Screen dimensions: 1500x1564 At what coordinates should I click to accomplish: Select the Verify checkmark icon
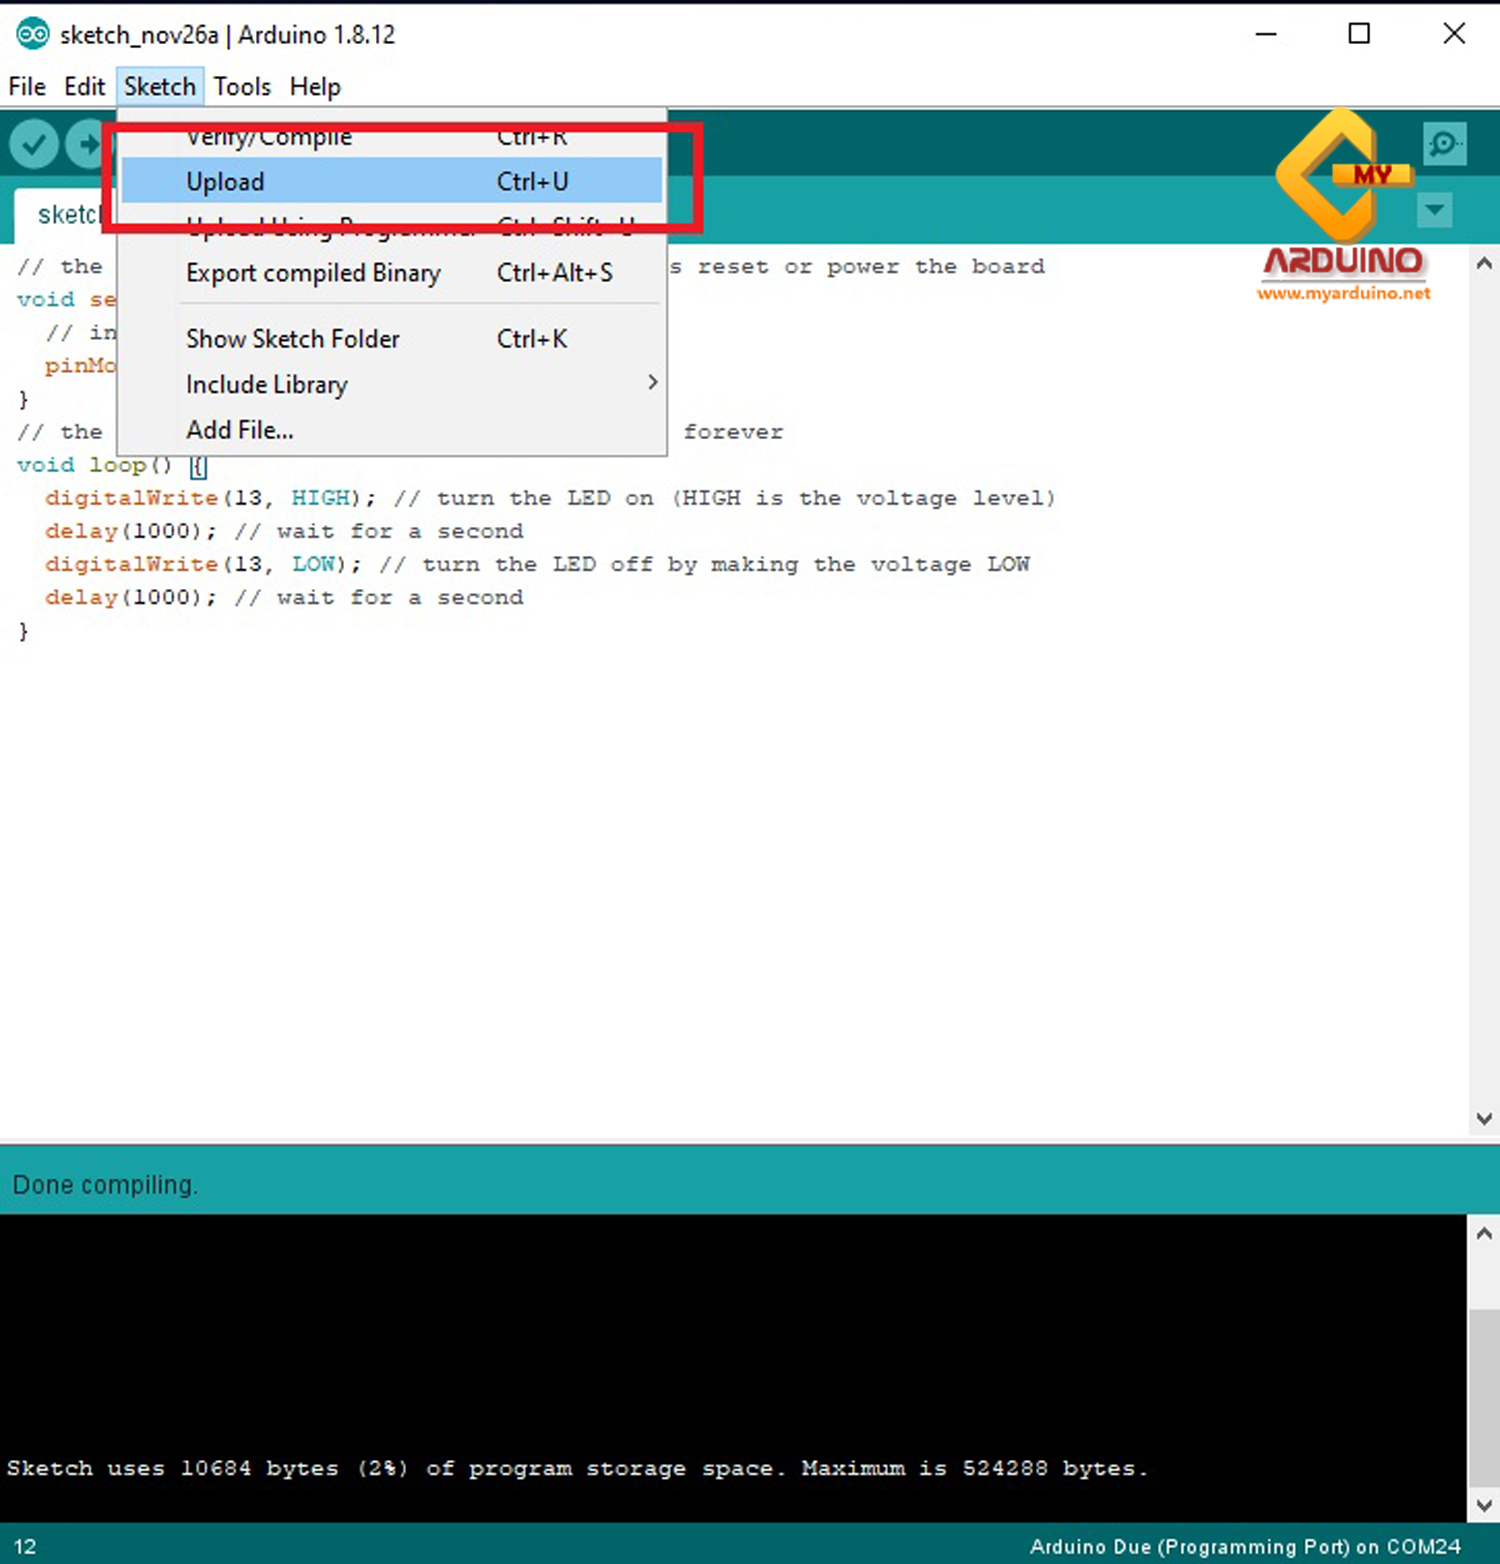33,143
